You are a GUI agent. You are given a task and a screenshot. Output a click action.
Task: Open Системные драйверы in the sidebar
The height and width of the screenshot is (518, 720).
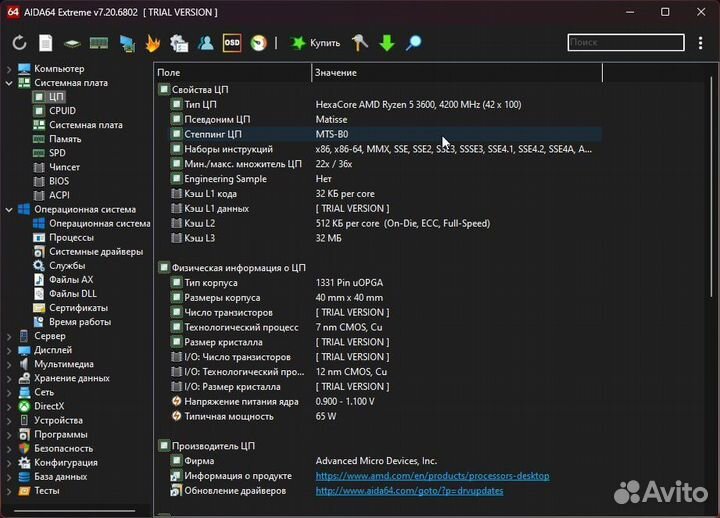(x=89, y=252)
